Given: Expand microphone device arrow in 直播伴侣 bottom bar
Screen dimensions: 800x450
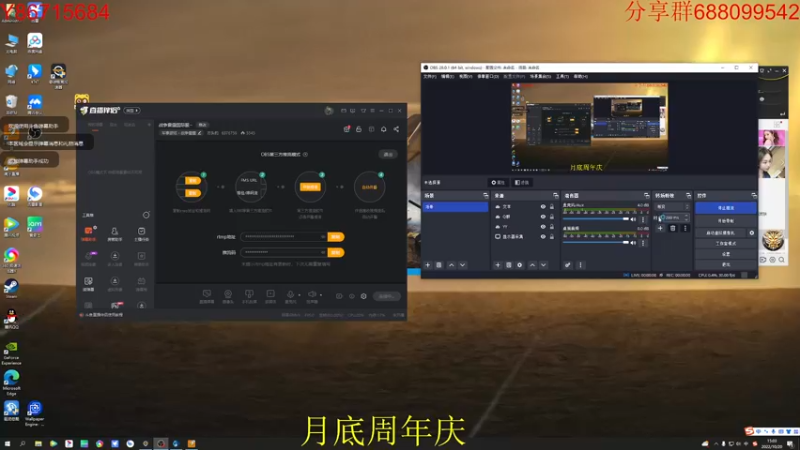Looking at the screenshot, I should 299,294.
